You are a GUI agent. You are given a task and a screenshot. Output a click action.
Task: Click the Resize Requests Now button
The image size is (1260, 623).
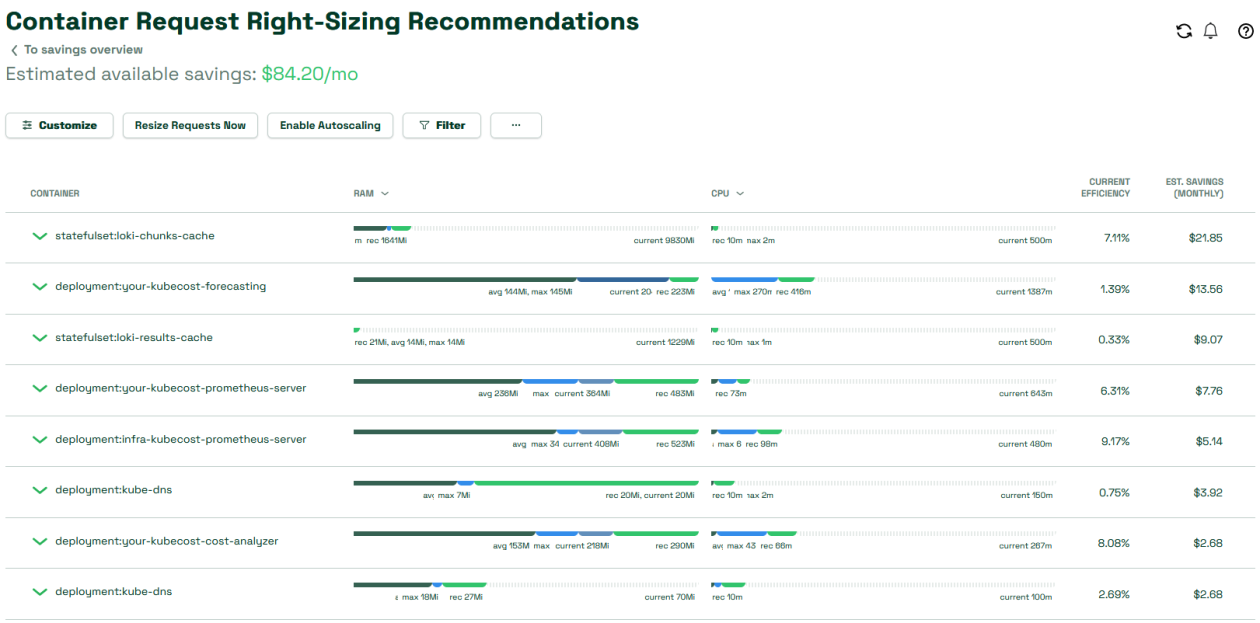[190, 125]
